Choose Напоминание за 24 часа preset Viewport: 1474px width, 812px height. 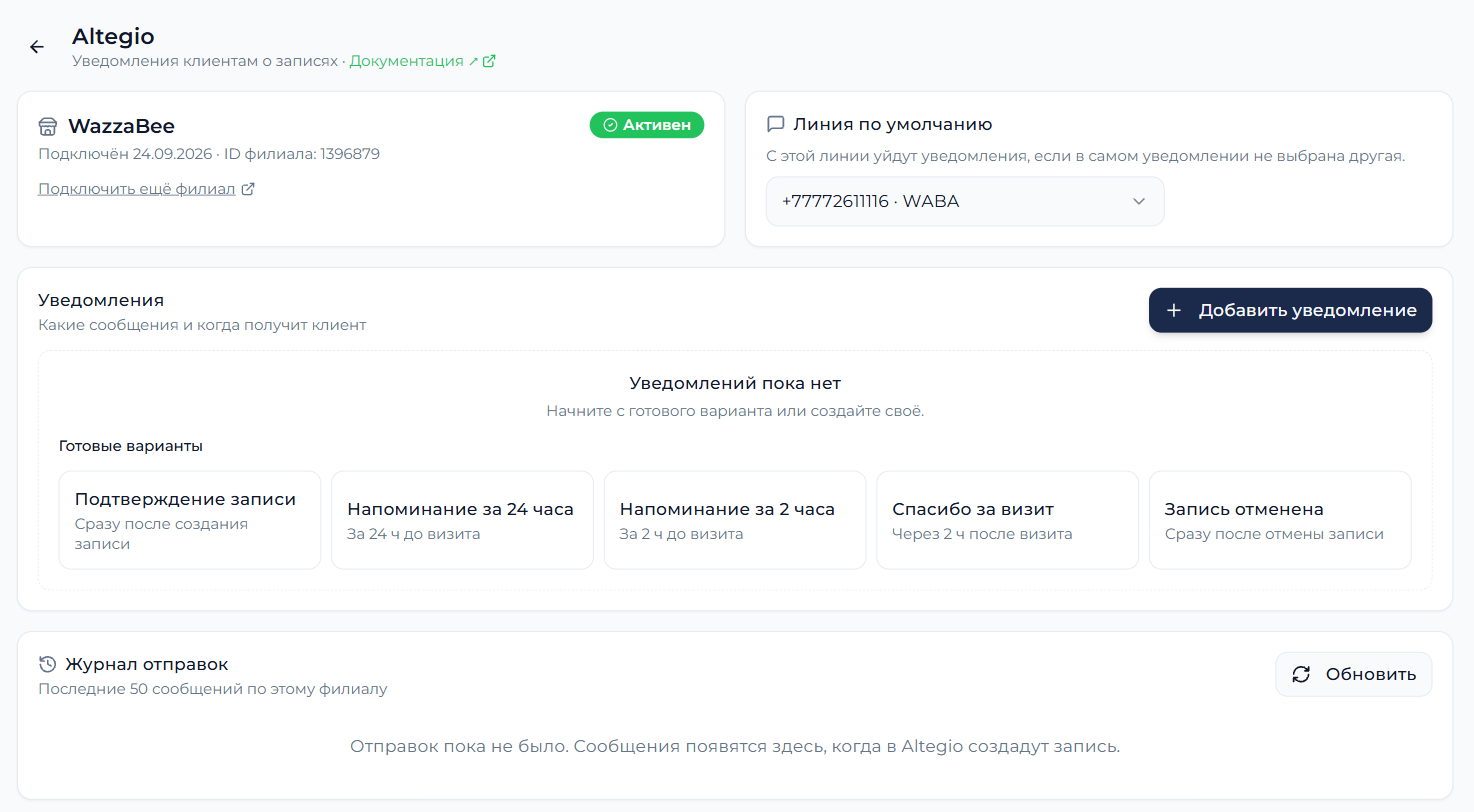coord(462,520)
